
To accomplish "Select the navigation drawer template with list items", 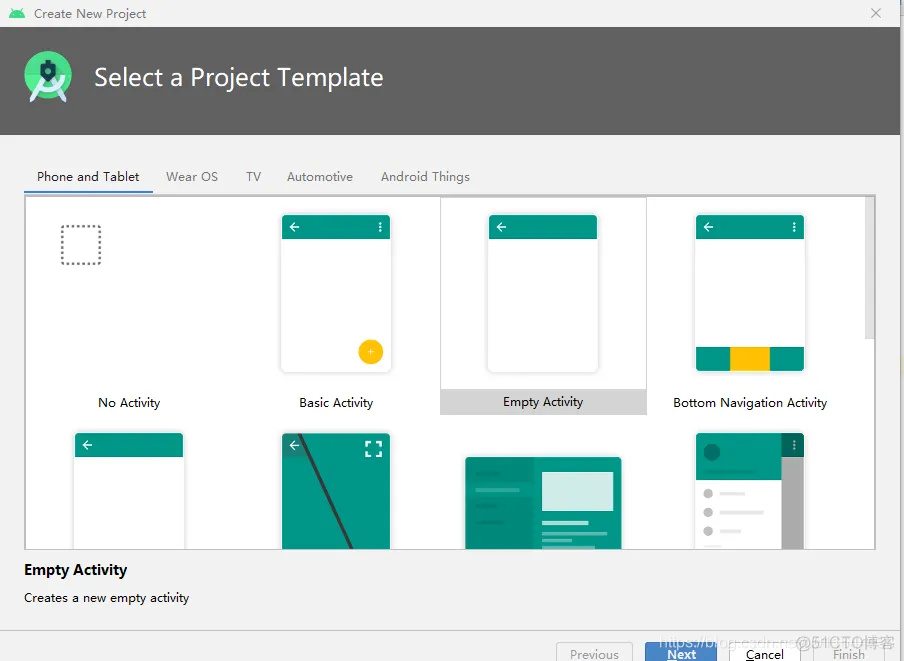I will 749,491.
